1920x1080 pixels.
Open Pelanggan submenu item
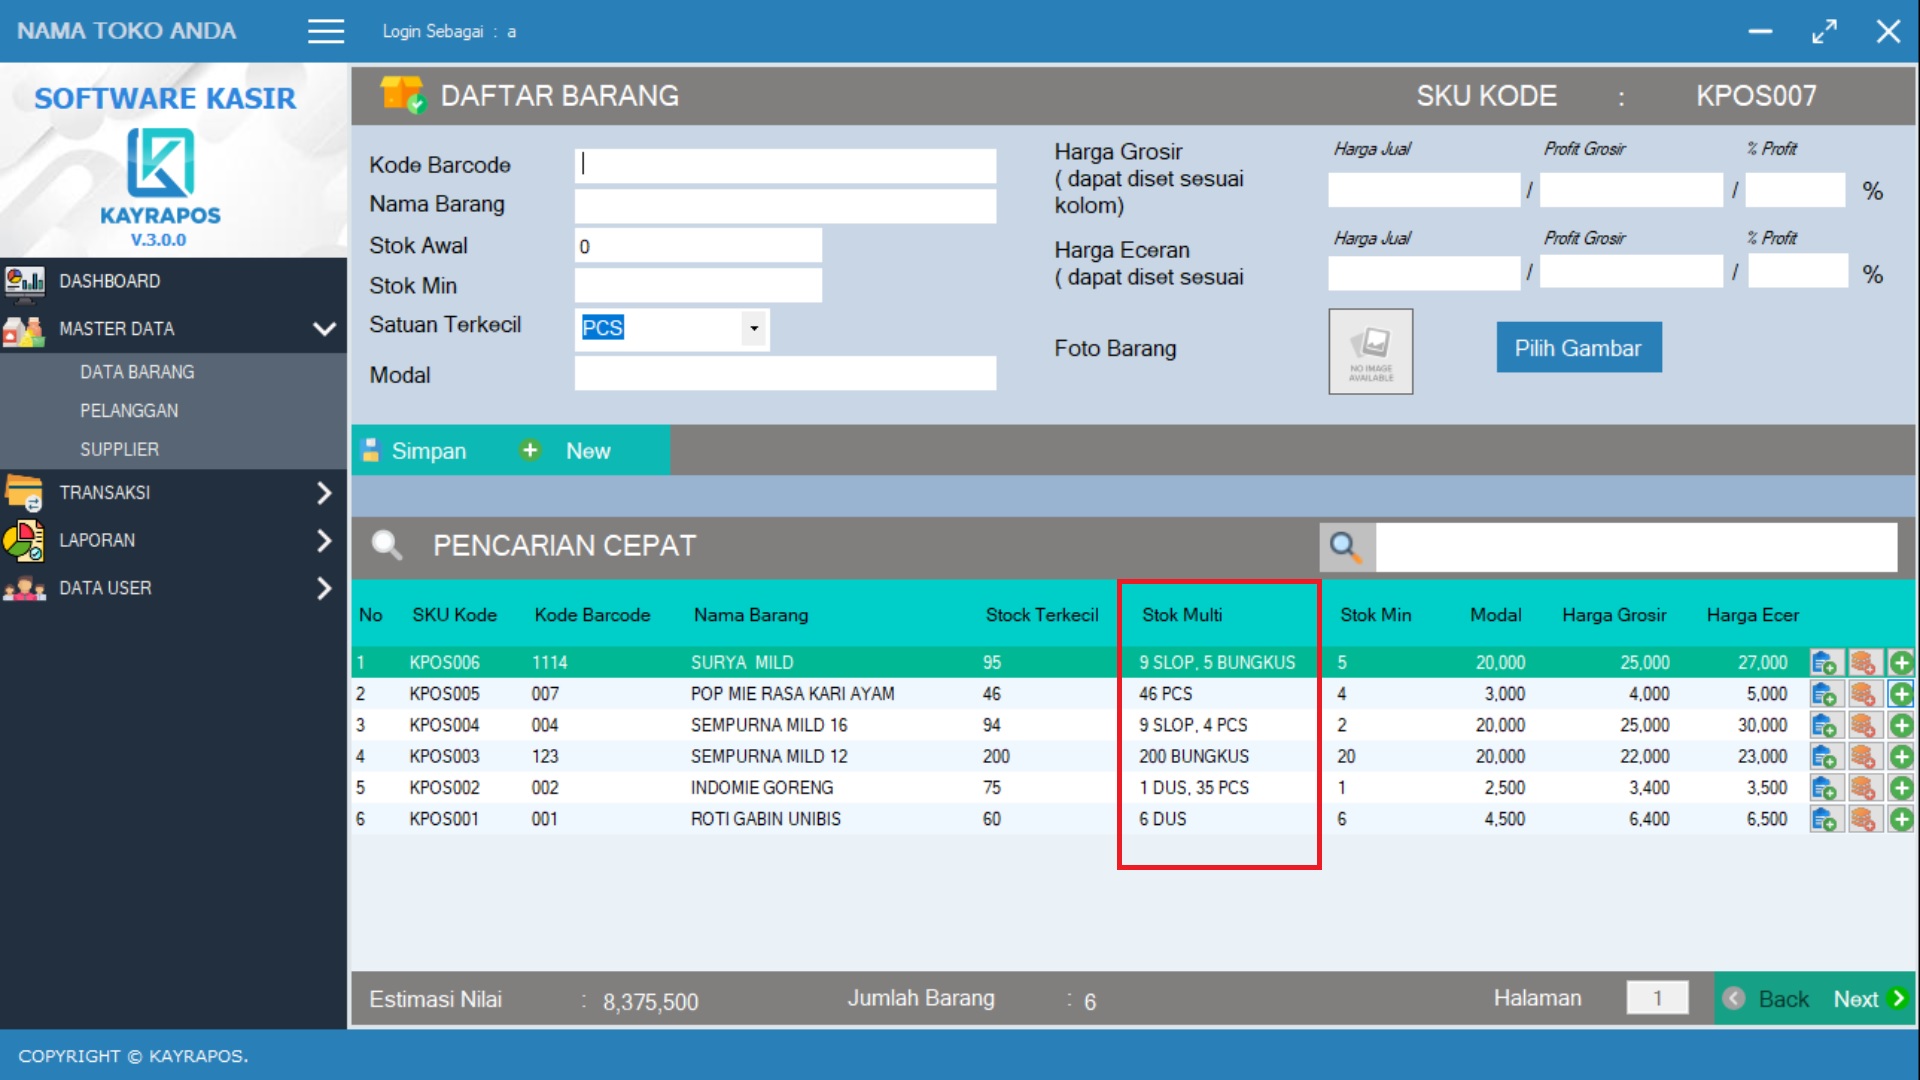tap(129, 411)
